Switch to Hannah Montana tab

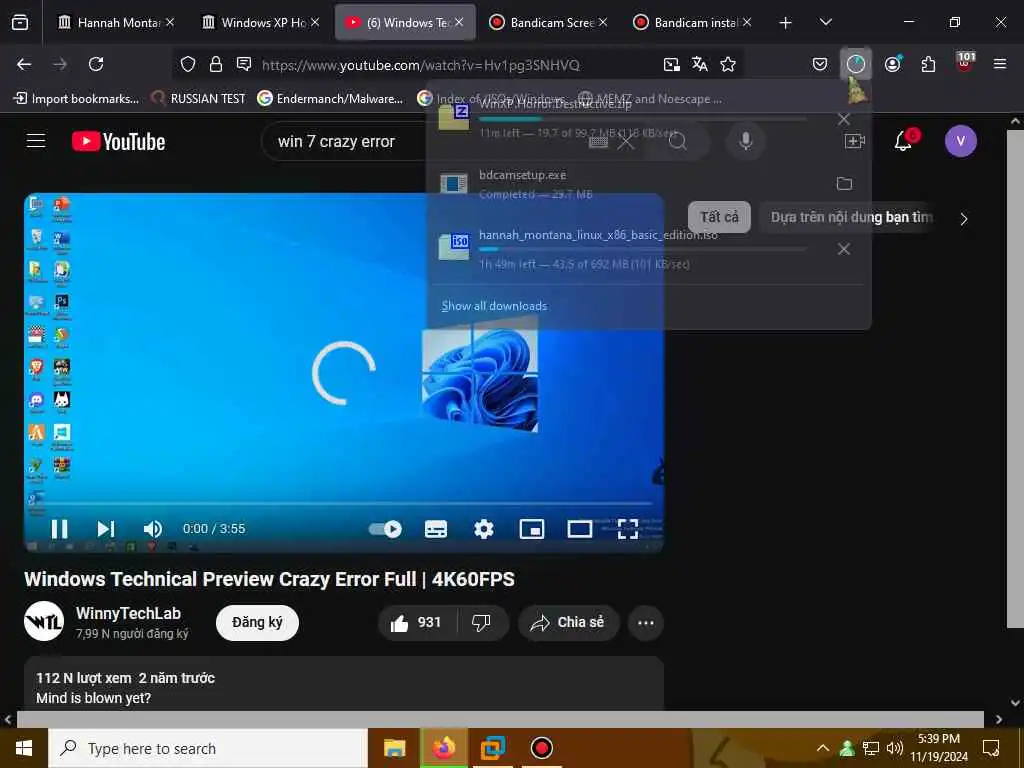click(x=116, y=22)
